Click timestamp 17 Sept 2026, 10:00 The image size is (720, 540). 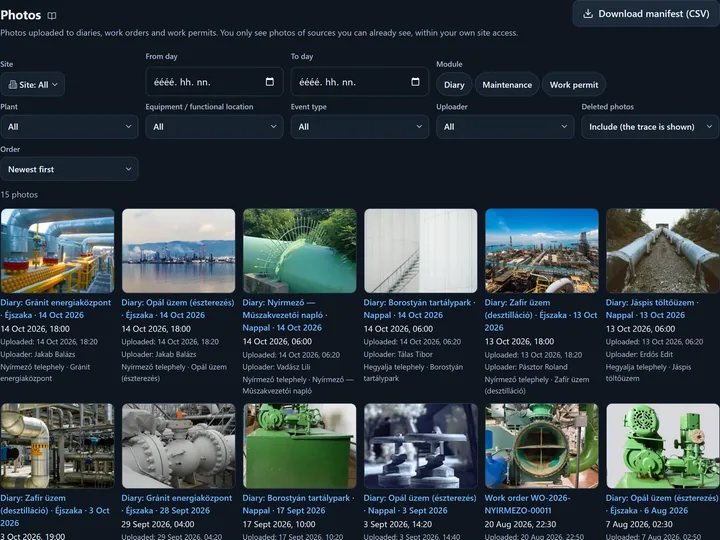click(x=279, y=524)
